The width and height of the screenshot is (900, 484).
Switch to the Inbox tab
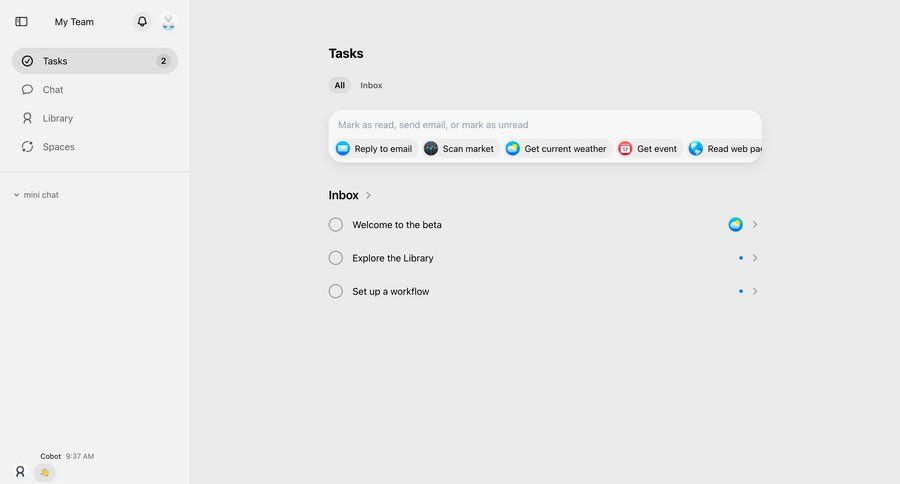pyautogui.click(x=371, y=86)
